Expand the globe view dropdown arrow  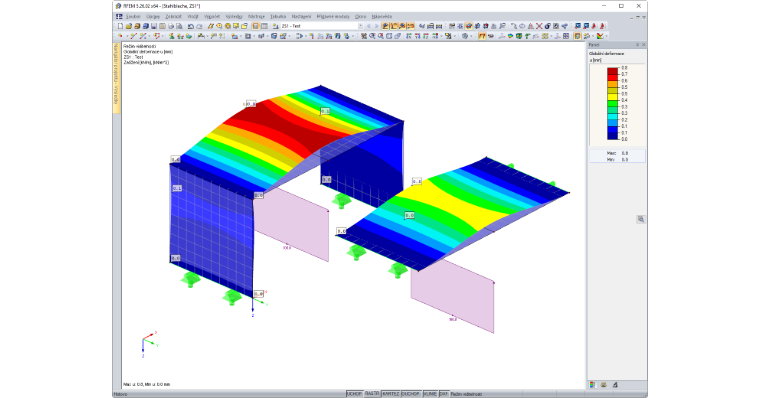(x=471, y=36)
